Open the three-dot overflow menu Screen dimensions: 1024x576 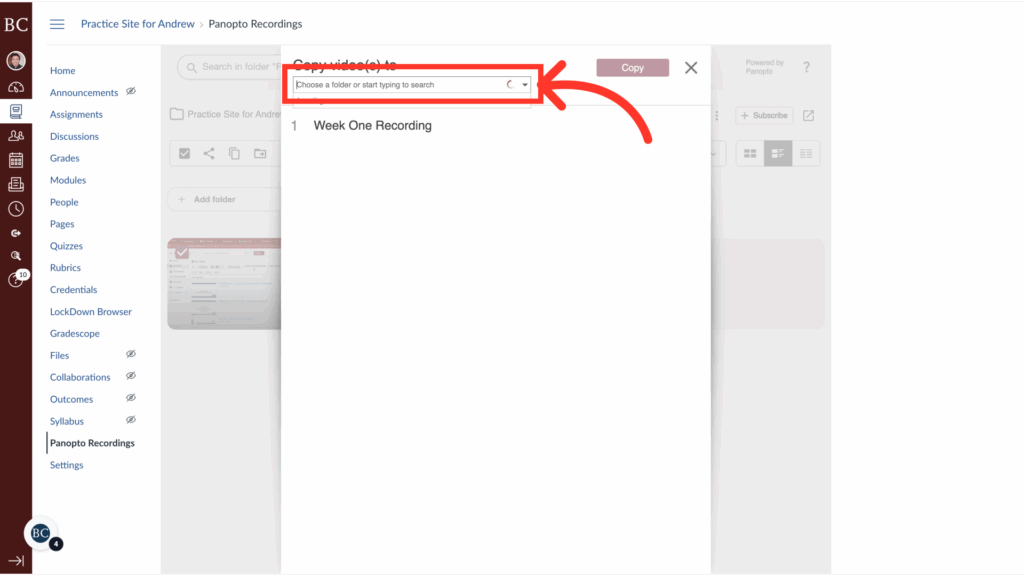pos(716,115)
